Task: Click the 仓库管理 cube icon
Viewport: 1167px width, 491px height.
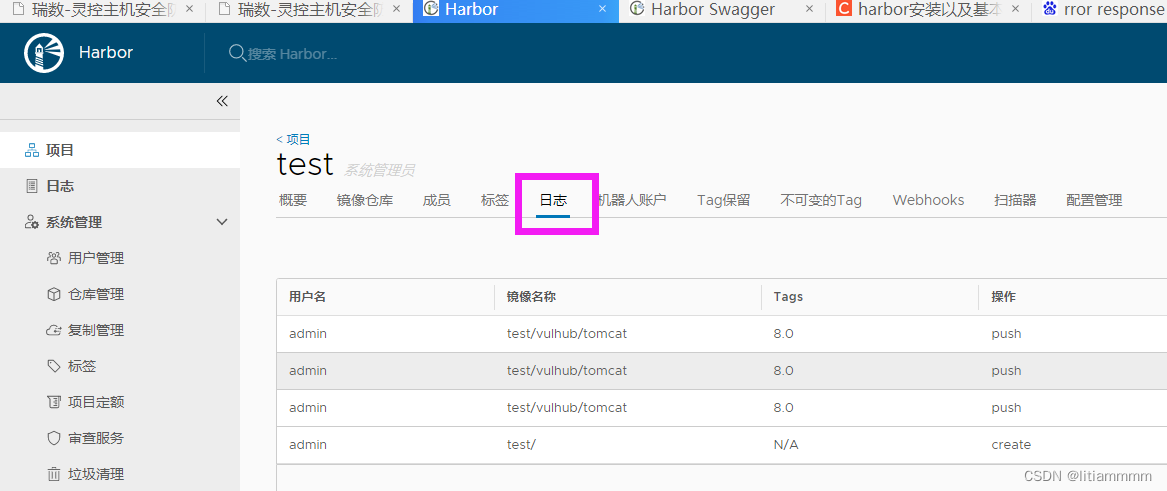Action: (54, 295)
